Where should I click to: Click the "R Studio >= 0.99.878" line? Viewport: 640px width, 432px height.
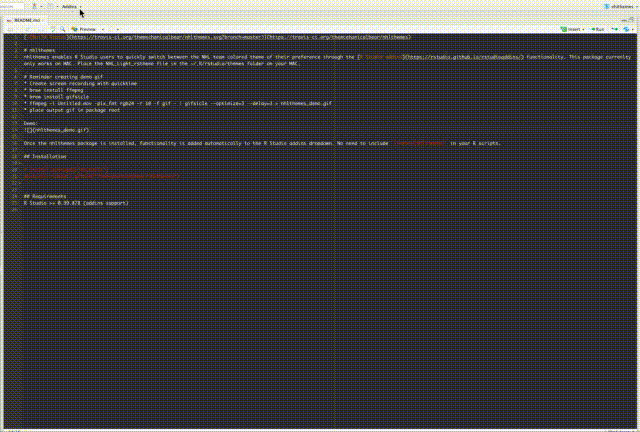(76, 203)
